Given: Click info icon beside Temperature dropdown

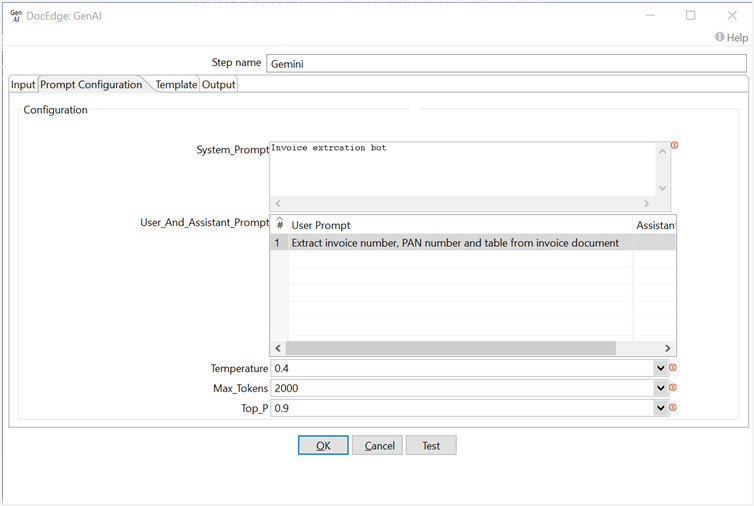Looking at the screenshot, I should click(x=673, y=367).
